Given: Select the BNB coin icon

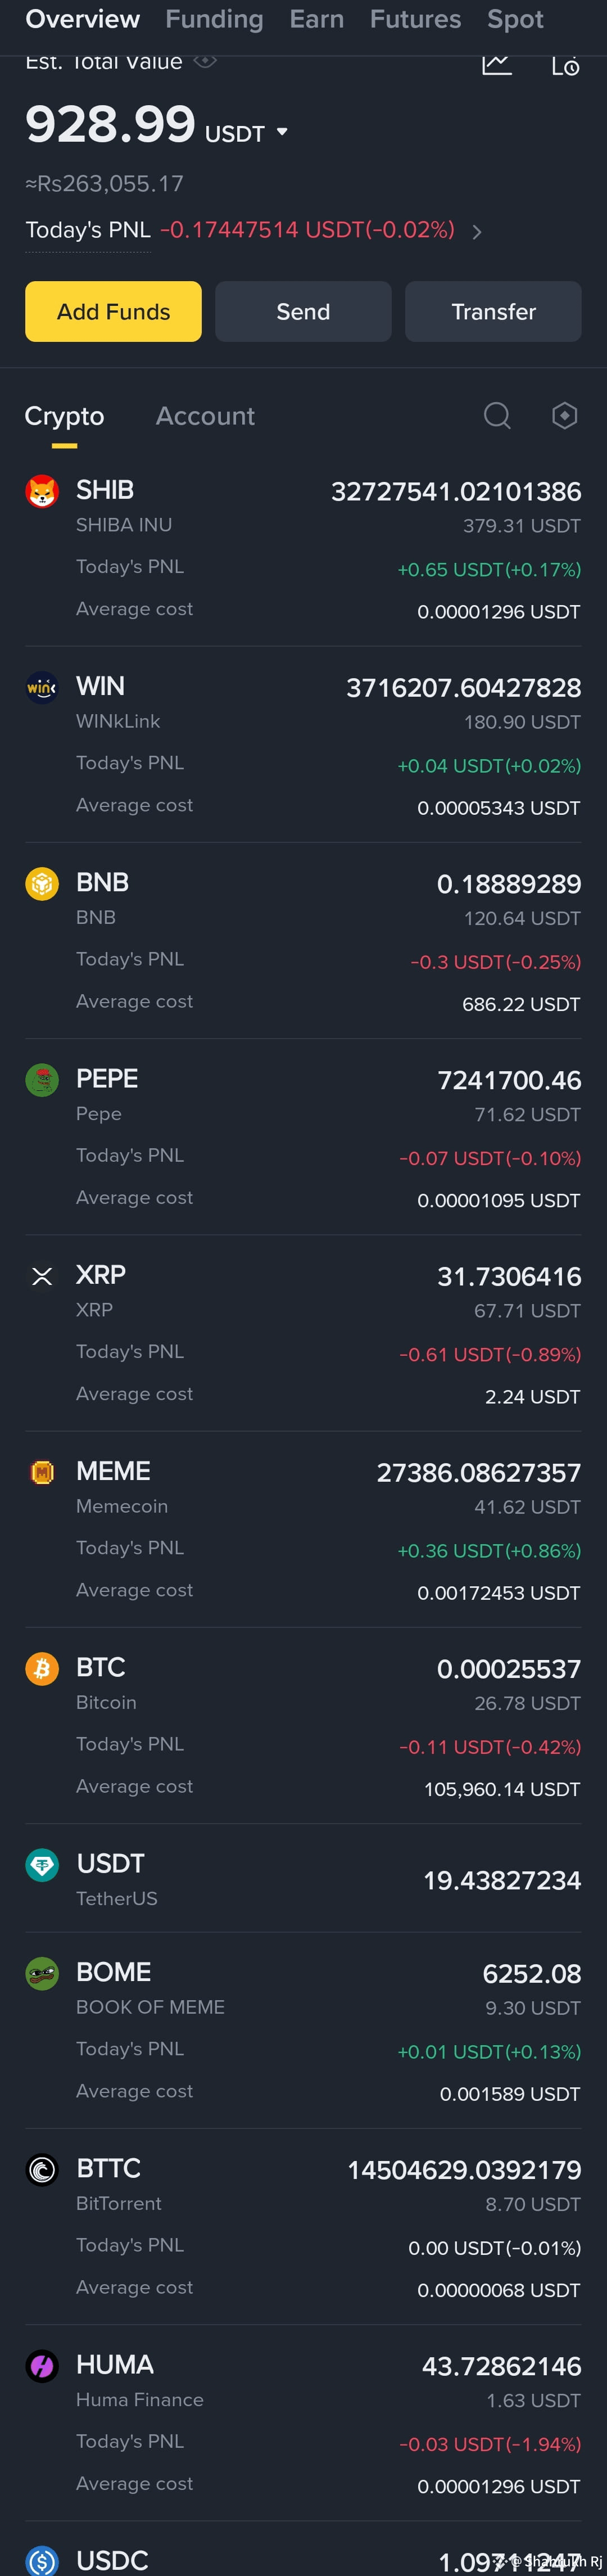Looking at the screenshot, I should tap(42, 884).
